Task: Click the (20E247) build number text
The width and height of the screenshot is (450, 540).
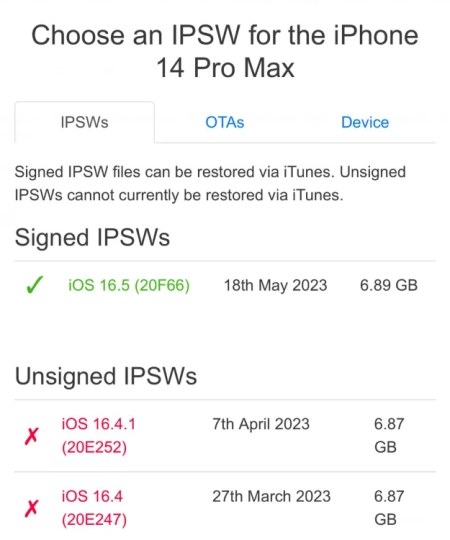Action: [94, 520]
